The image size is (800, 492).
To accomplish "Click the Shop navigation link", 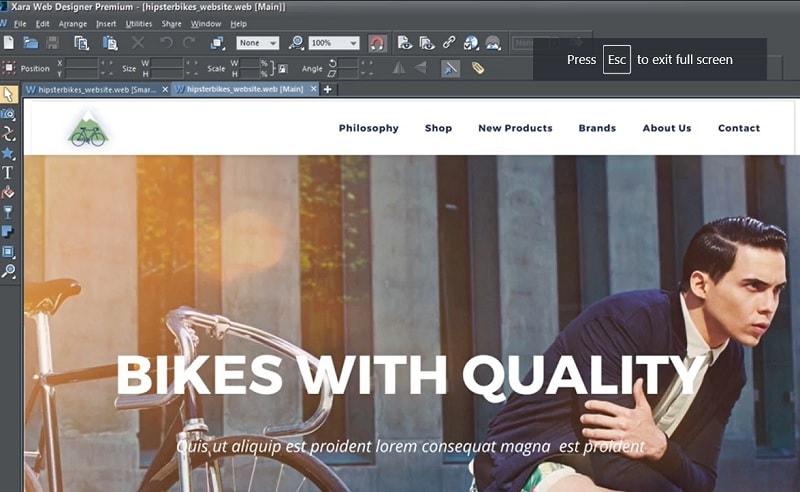I will 438,128.
